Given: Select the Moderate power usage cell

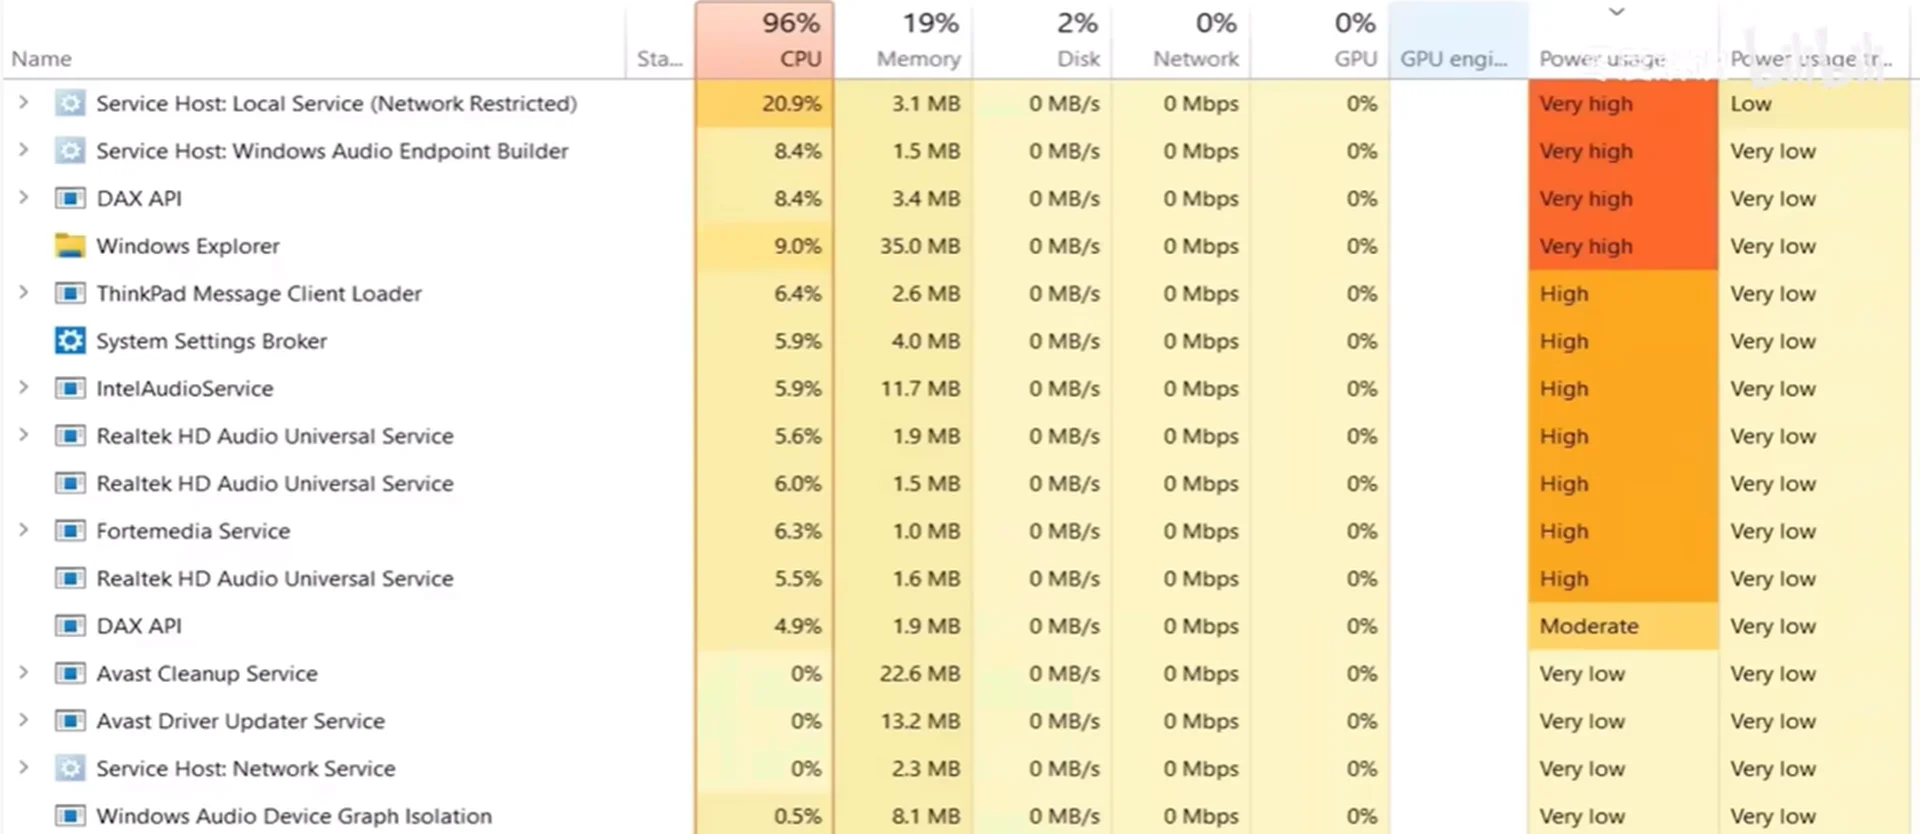Looking at the screenshot, I should (x=1621, y=626).
